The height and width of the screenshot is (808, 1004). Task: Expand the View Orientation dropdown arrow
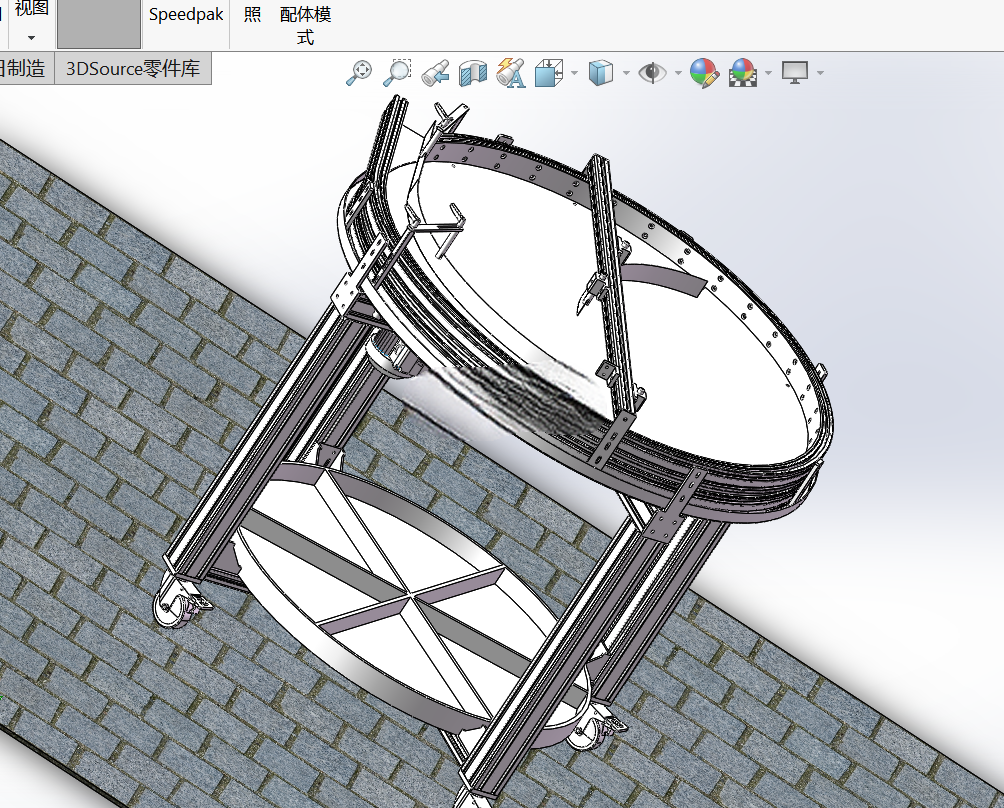pos(574,73)
